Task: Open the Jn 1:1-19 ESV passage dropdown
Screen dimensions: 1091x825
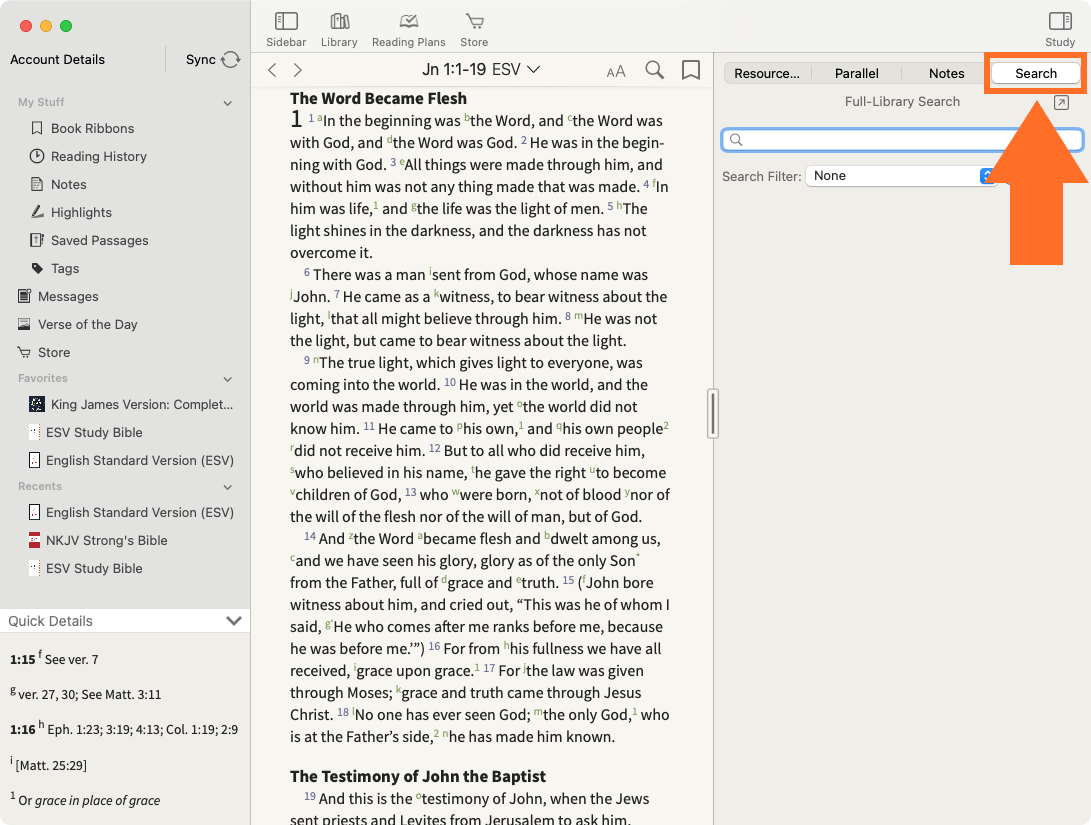Action: [x=481, y=70]
